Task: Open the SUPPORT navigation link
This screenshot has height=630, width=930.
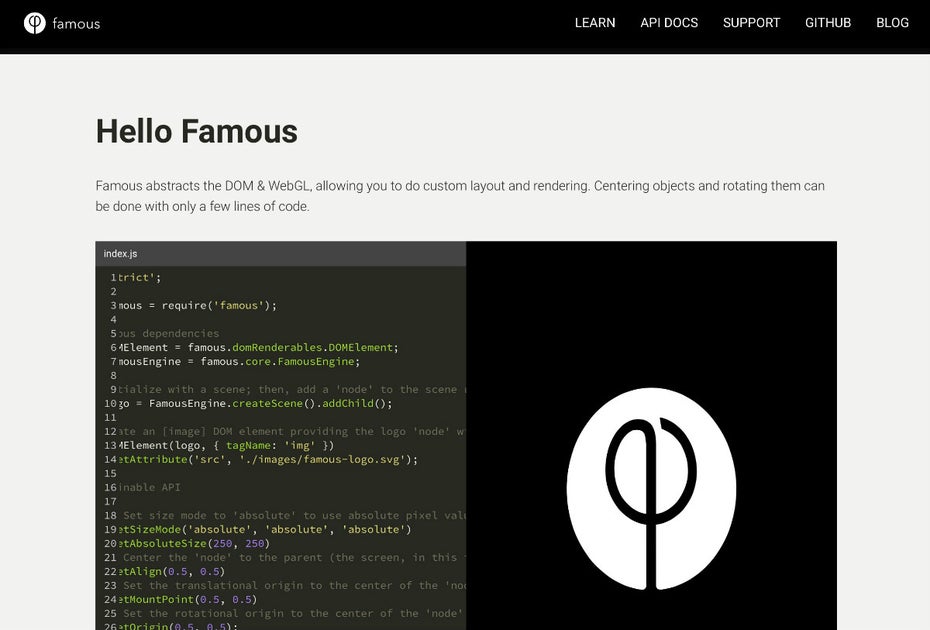Action: point(751,23)
